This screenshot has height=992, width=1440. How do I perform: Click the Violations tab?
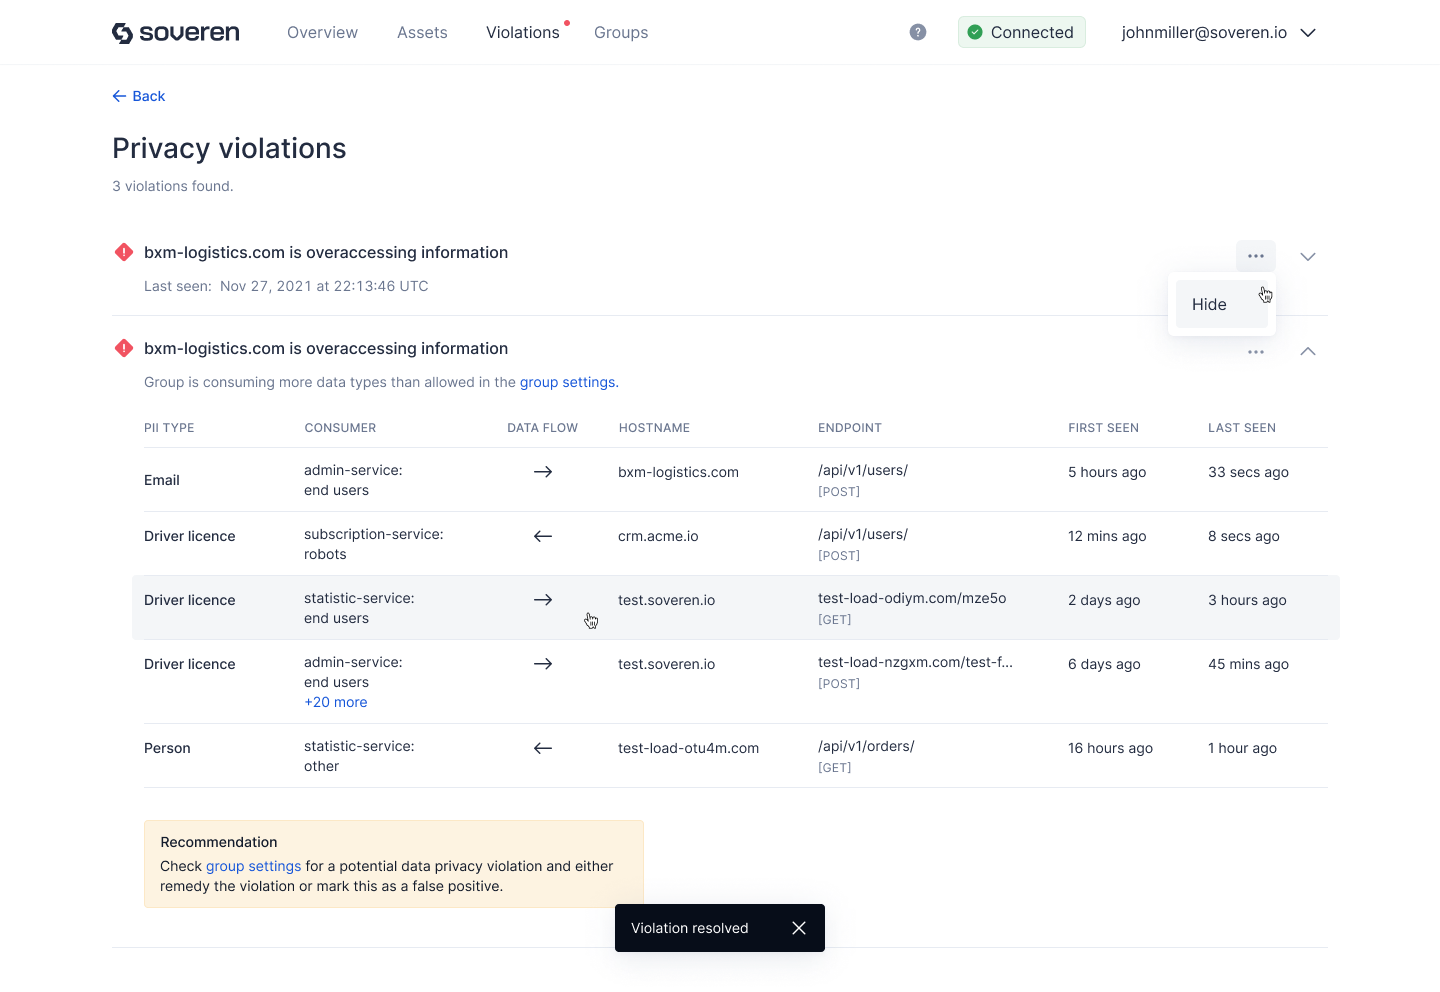tap(522, 32)
